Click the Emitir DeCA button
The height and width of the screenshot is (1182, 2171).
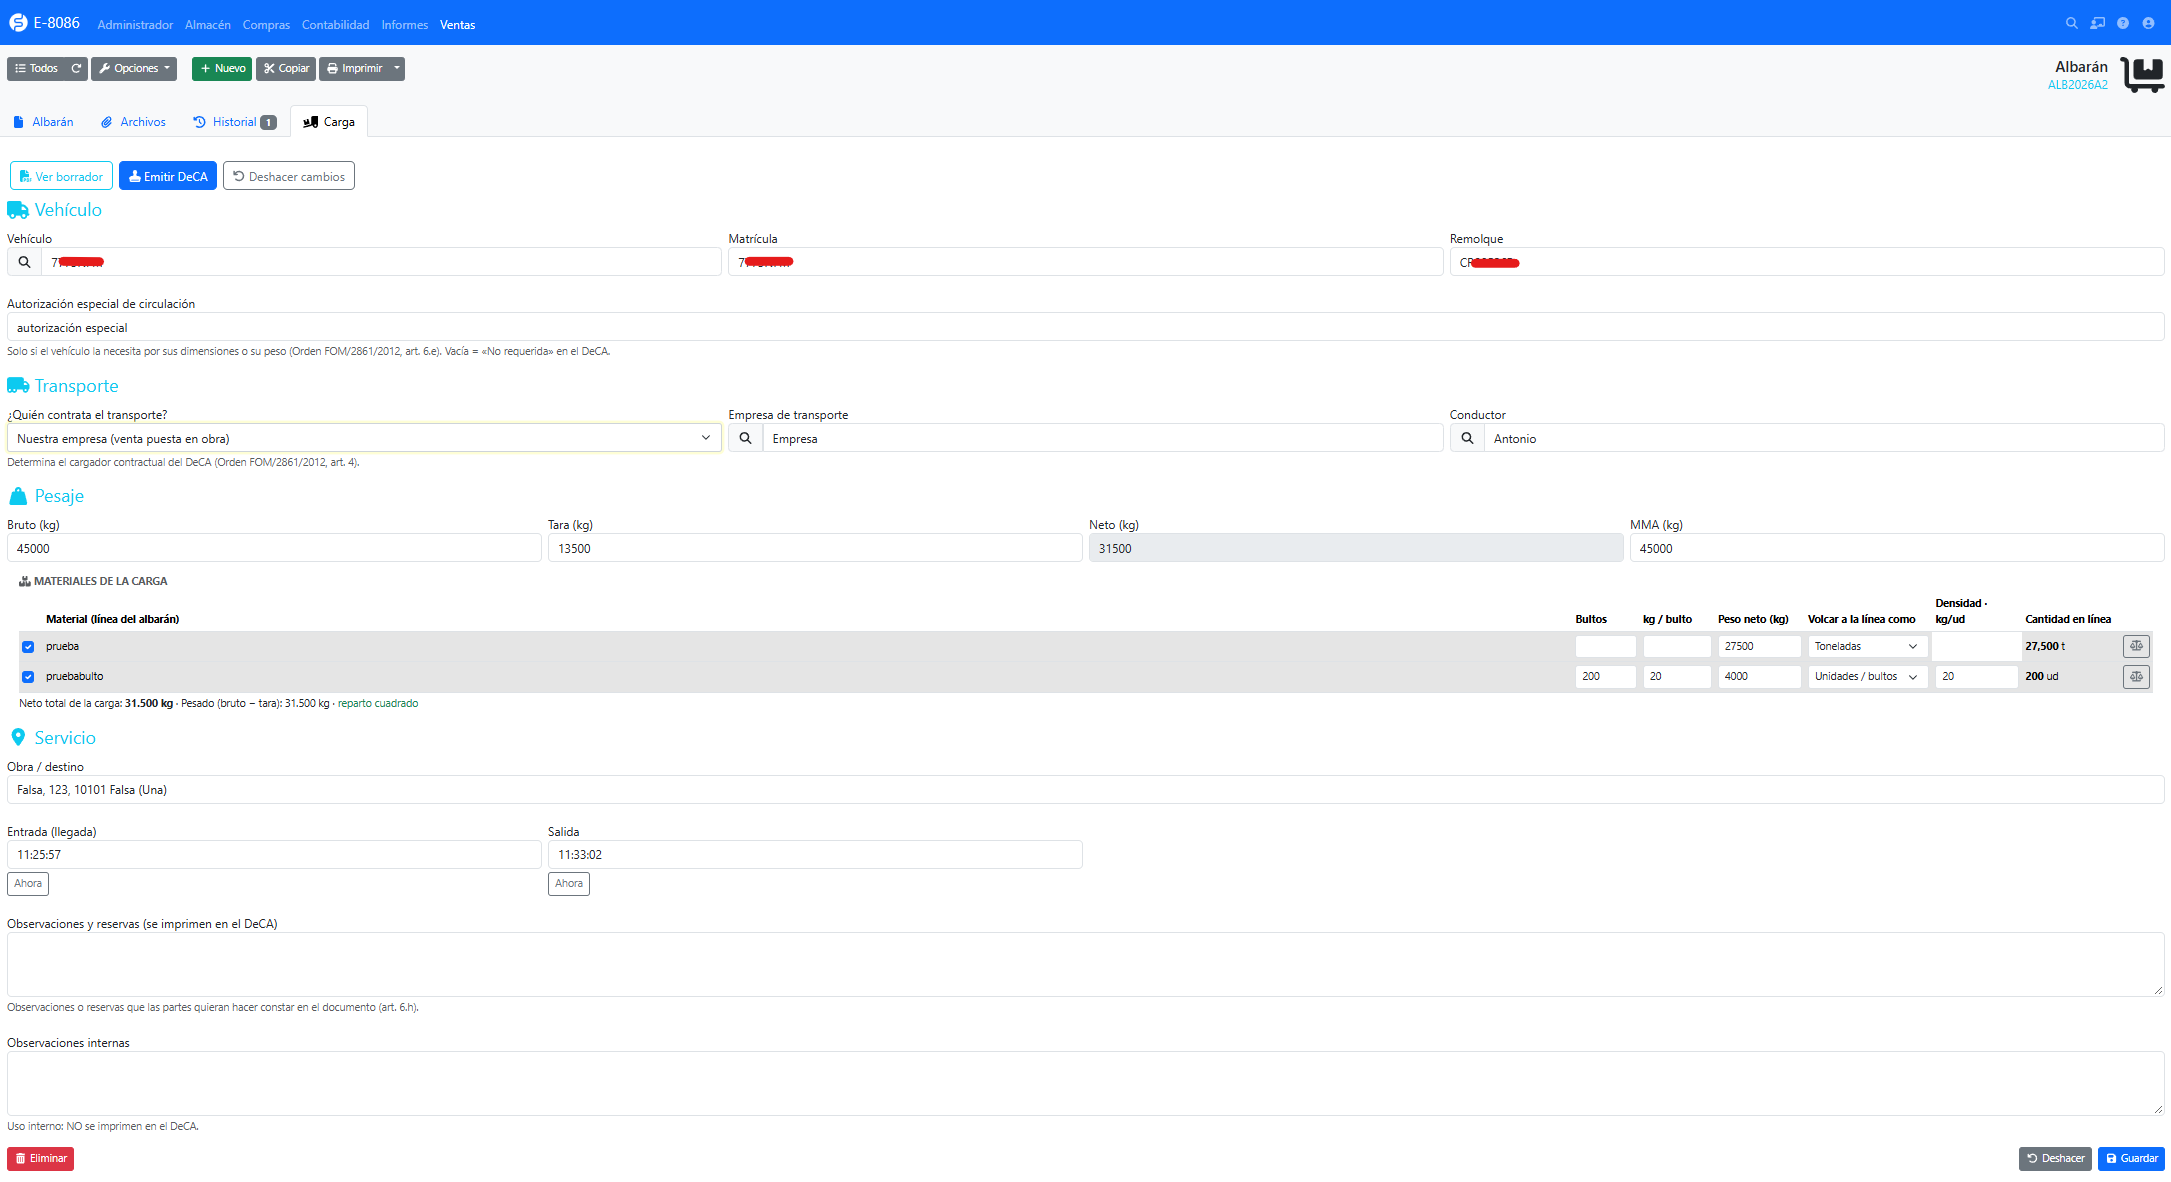pos(168,176)
